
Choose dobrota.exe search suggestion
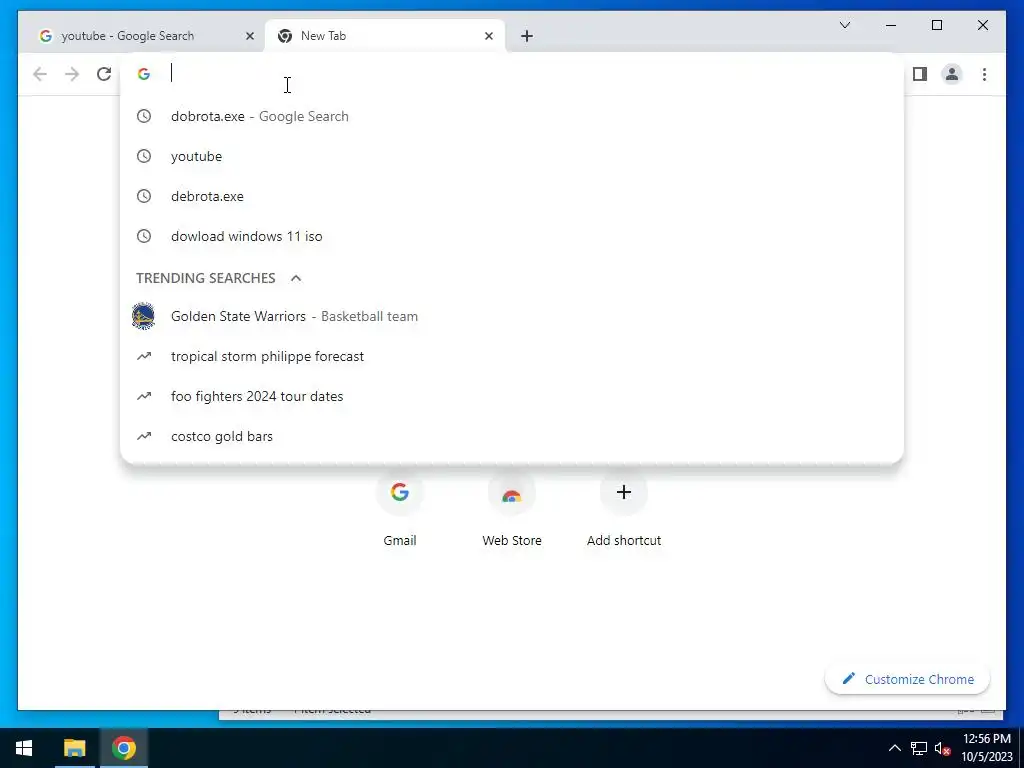(x=512, y=116)
